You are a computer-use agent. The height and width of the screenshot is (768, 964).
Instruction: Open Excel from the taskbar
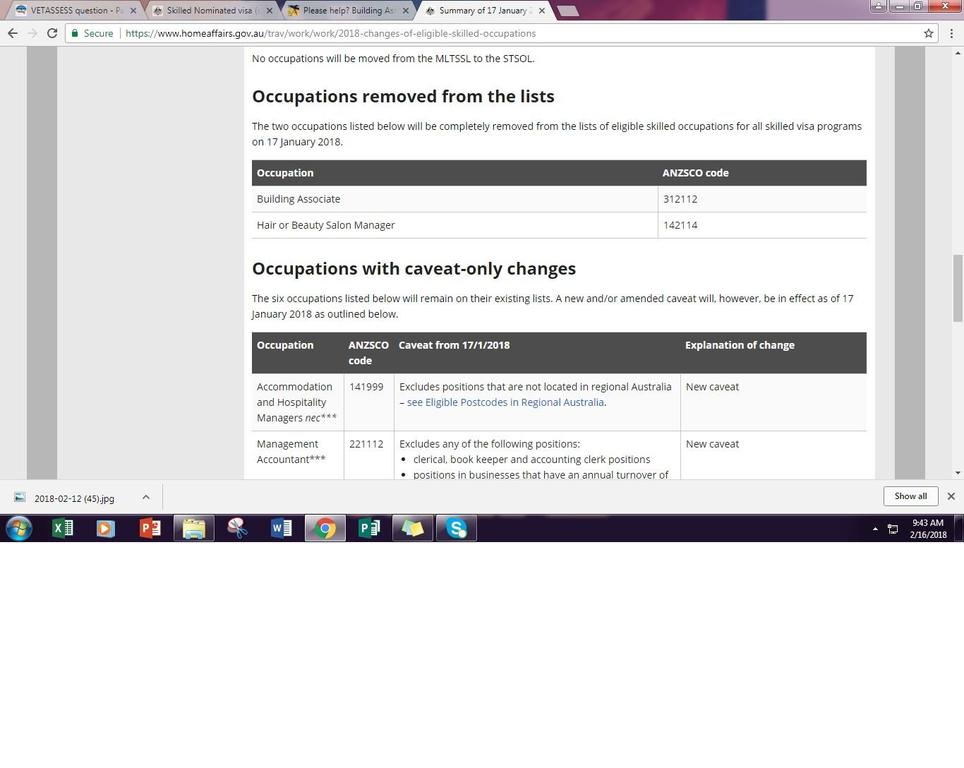pyautogui.click(x=62, y=528)
